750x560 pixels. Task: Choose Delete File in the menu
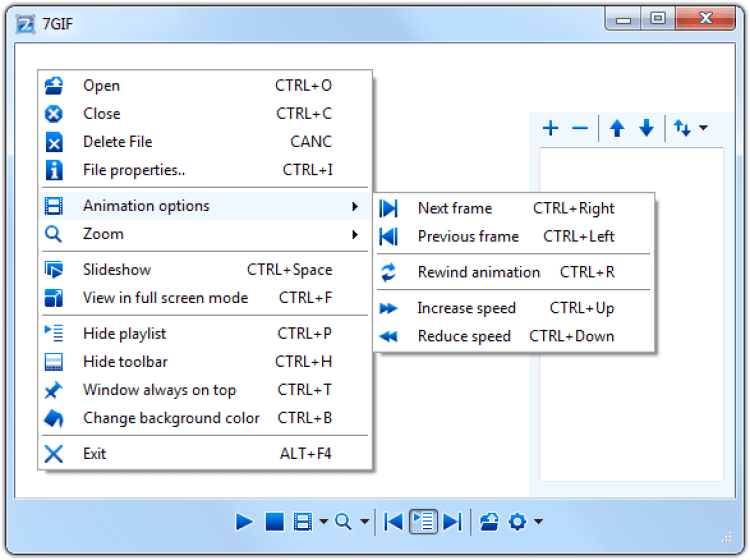[x=205, y=142]
